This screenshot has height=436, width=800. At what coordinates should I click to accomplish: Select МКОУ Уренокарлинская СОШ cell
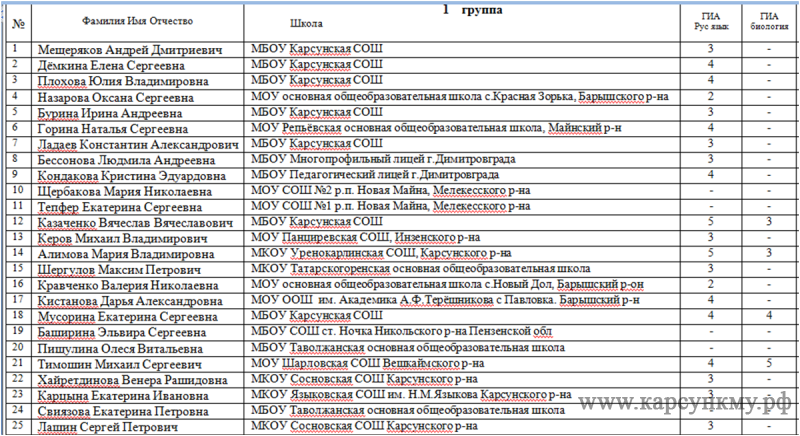click(381, 253)
